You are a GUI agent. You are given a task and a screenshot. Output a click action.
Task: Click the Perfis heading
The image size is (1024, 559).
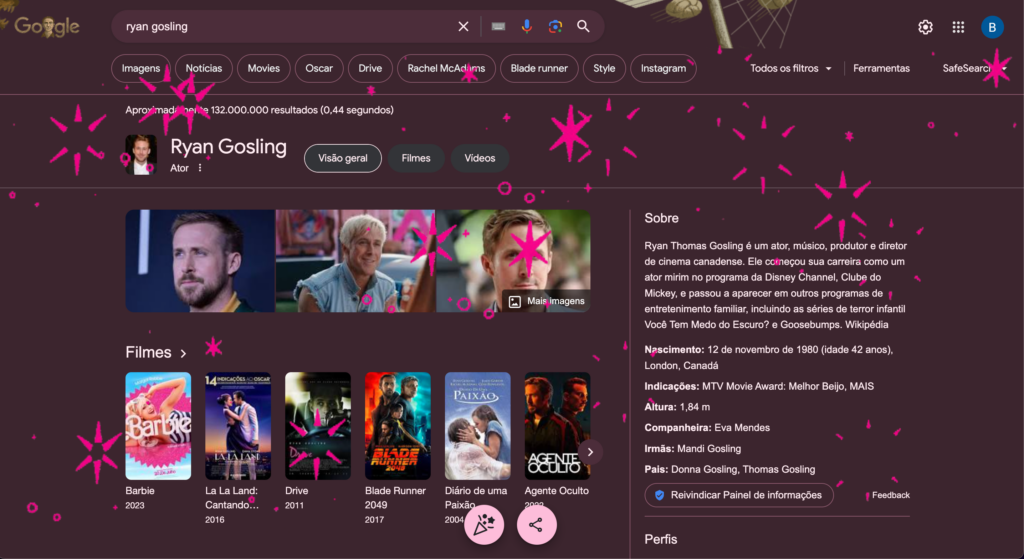tap(661, 539)
